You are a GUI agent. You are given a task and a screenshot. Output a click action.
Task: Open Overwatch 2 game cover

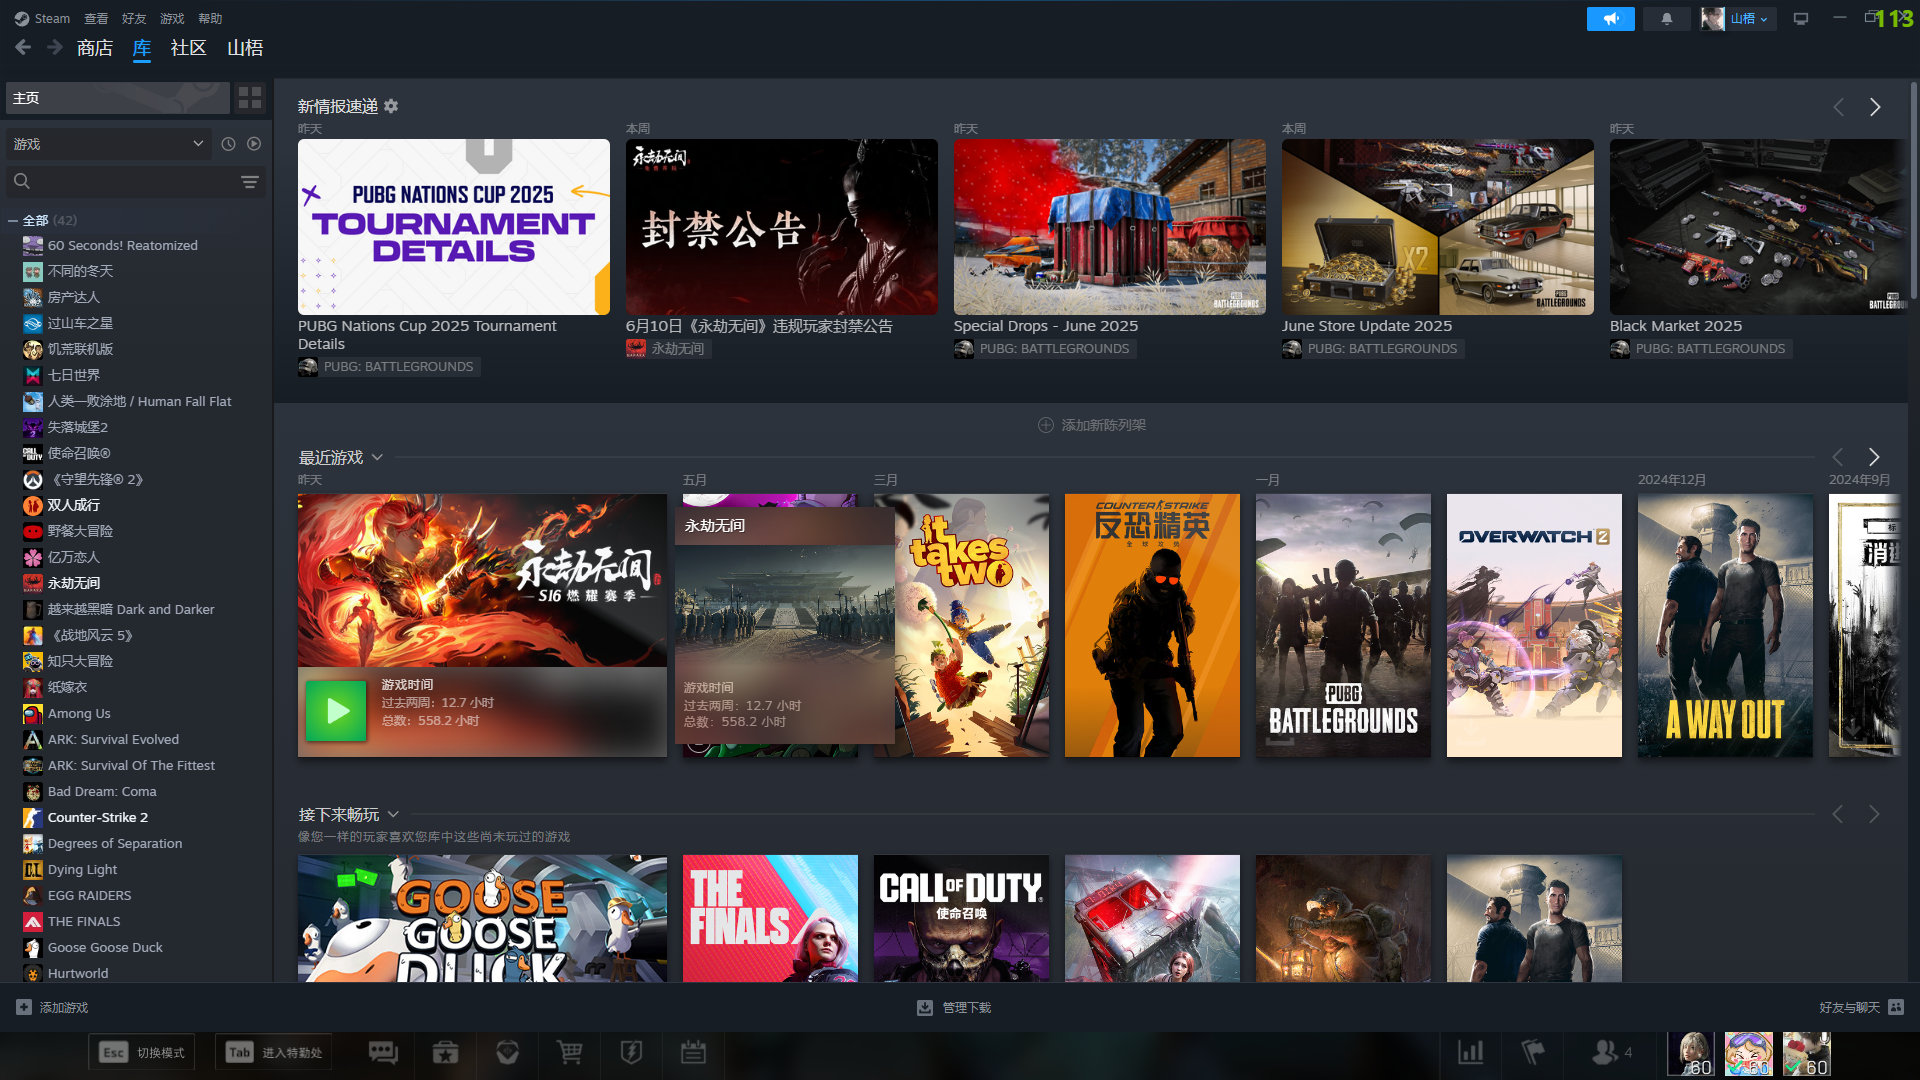click(x=1534, y=625)
